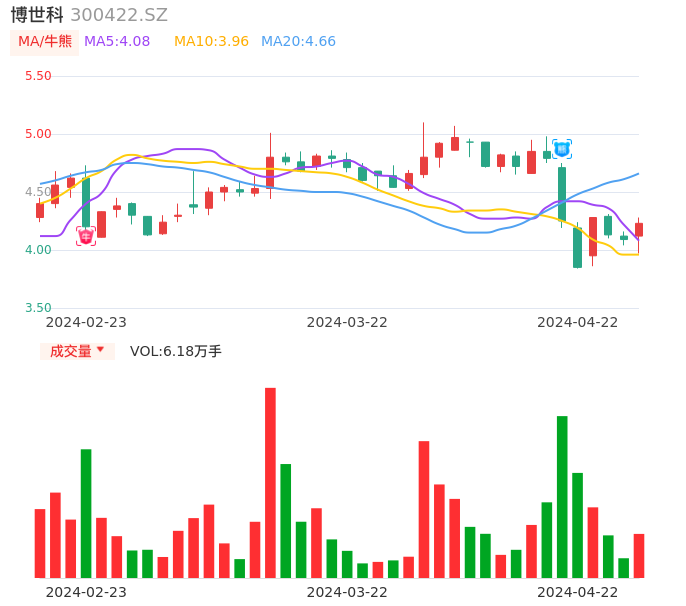
Task: Click the 3.50 price axis label
Action: (38, 308)
